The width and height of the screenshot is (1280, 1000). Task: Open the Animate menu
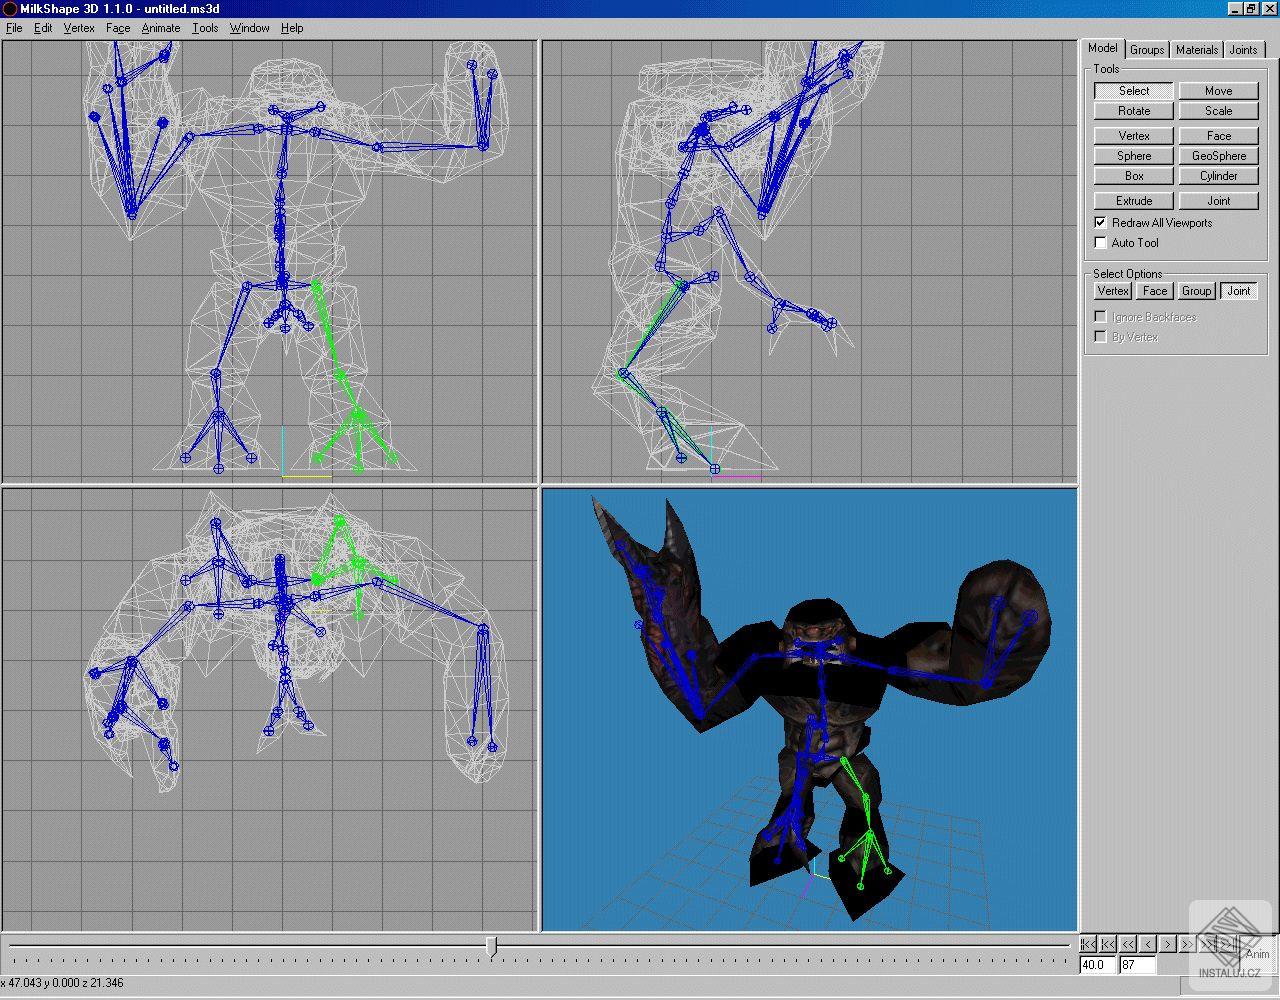[160, 28]
